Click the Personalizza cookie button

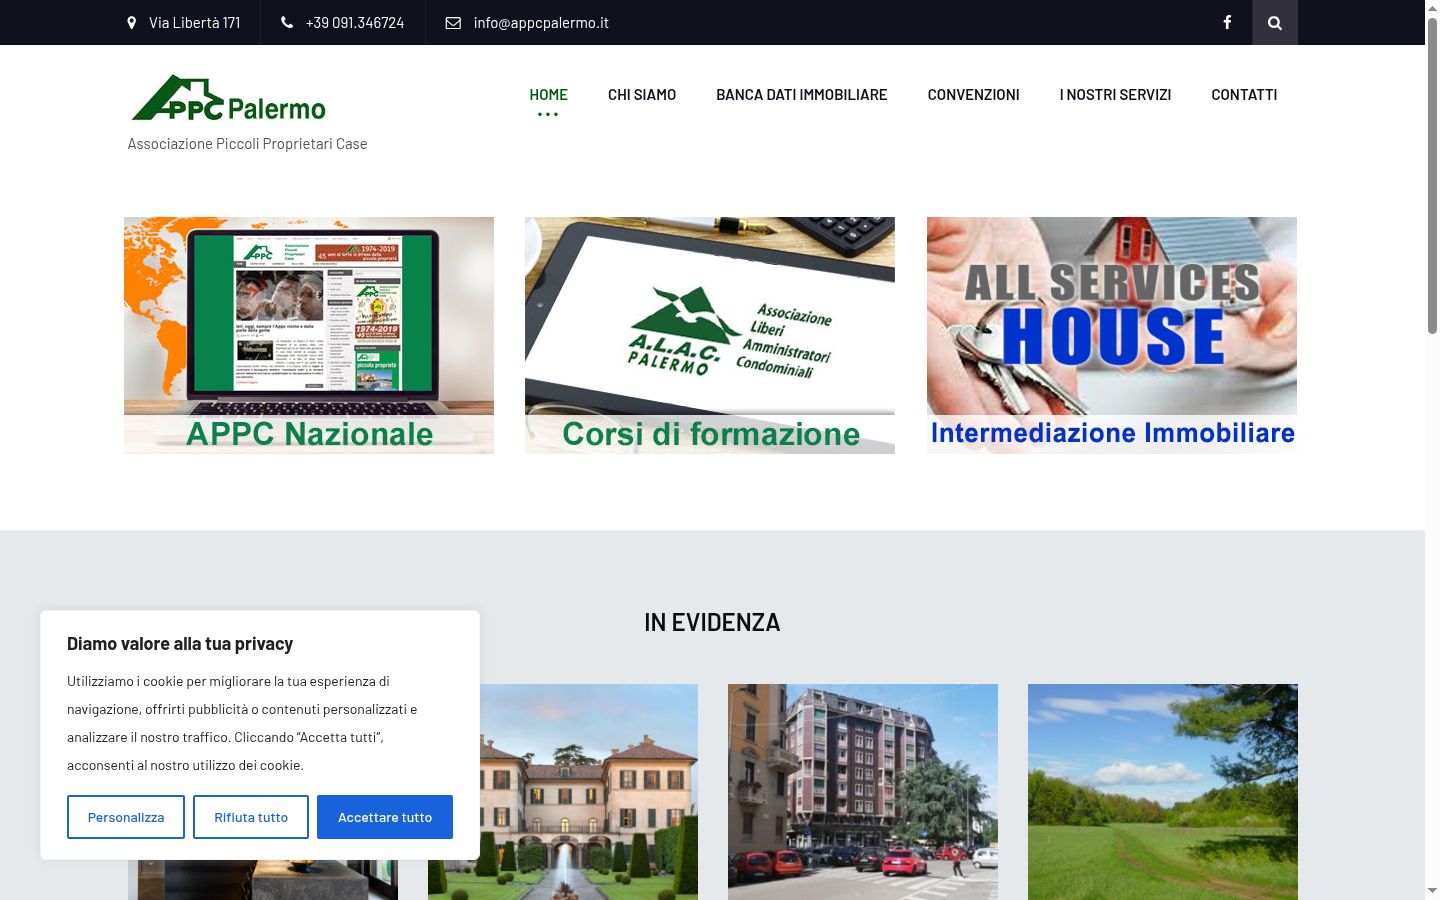pyautogui.click(x=126, y=817)
